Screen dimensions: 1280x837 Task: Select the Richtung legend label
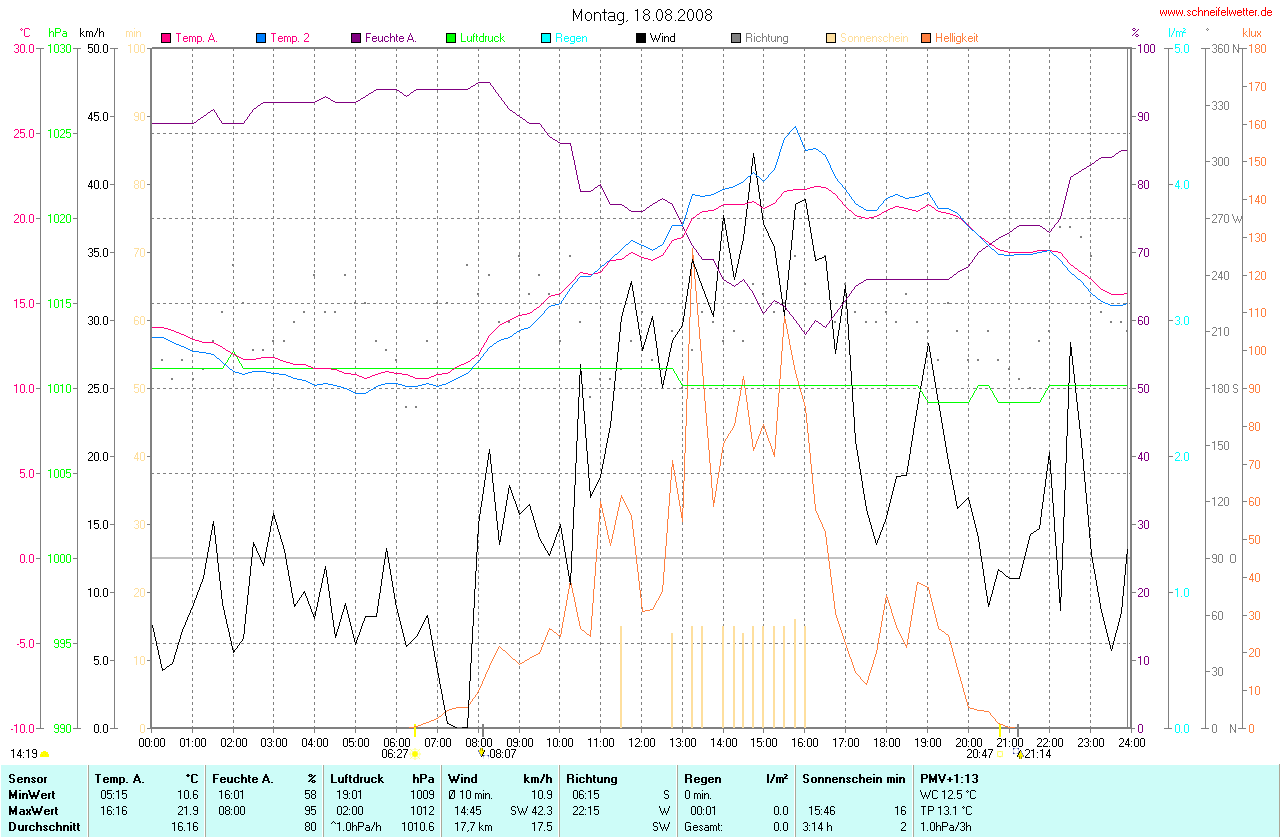[766, 38]
